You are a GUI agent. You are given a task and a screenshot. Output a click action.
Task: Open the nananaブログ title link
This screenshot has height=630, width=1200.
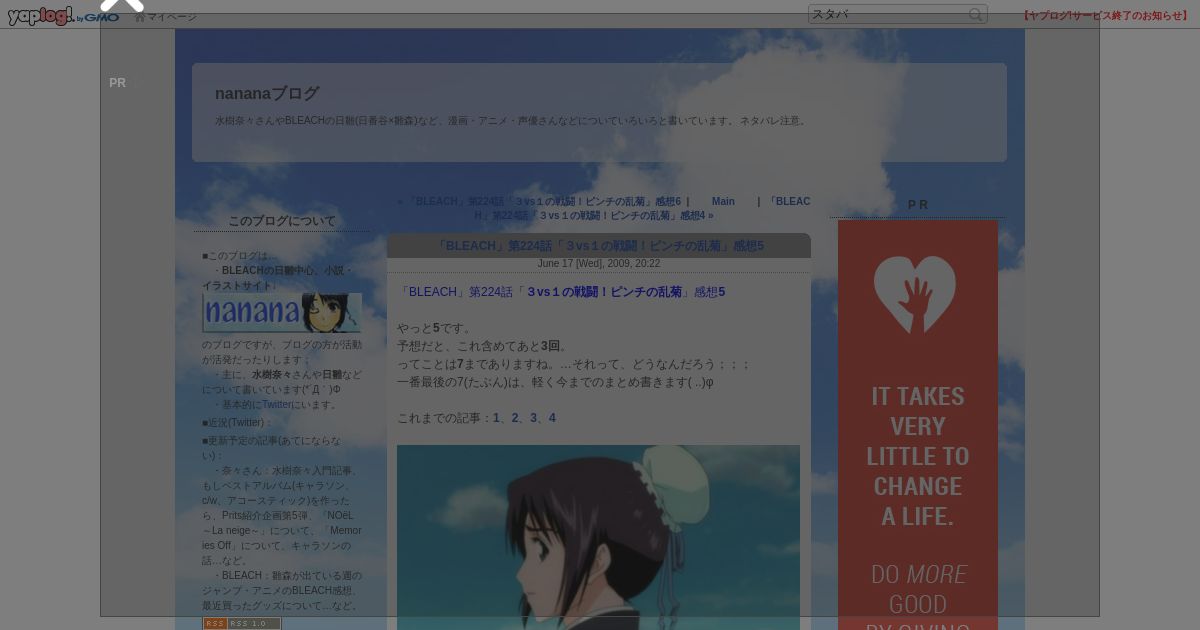tap(267, 93)
